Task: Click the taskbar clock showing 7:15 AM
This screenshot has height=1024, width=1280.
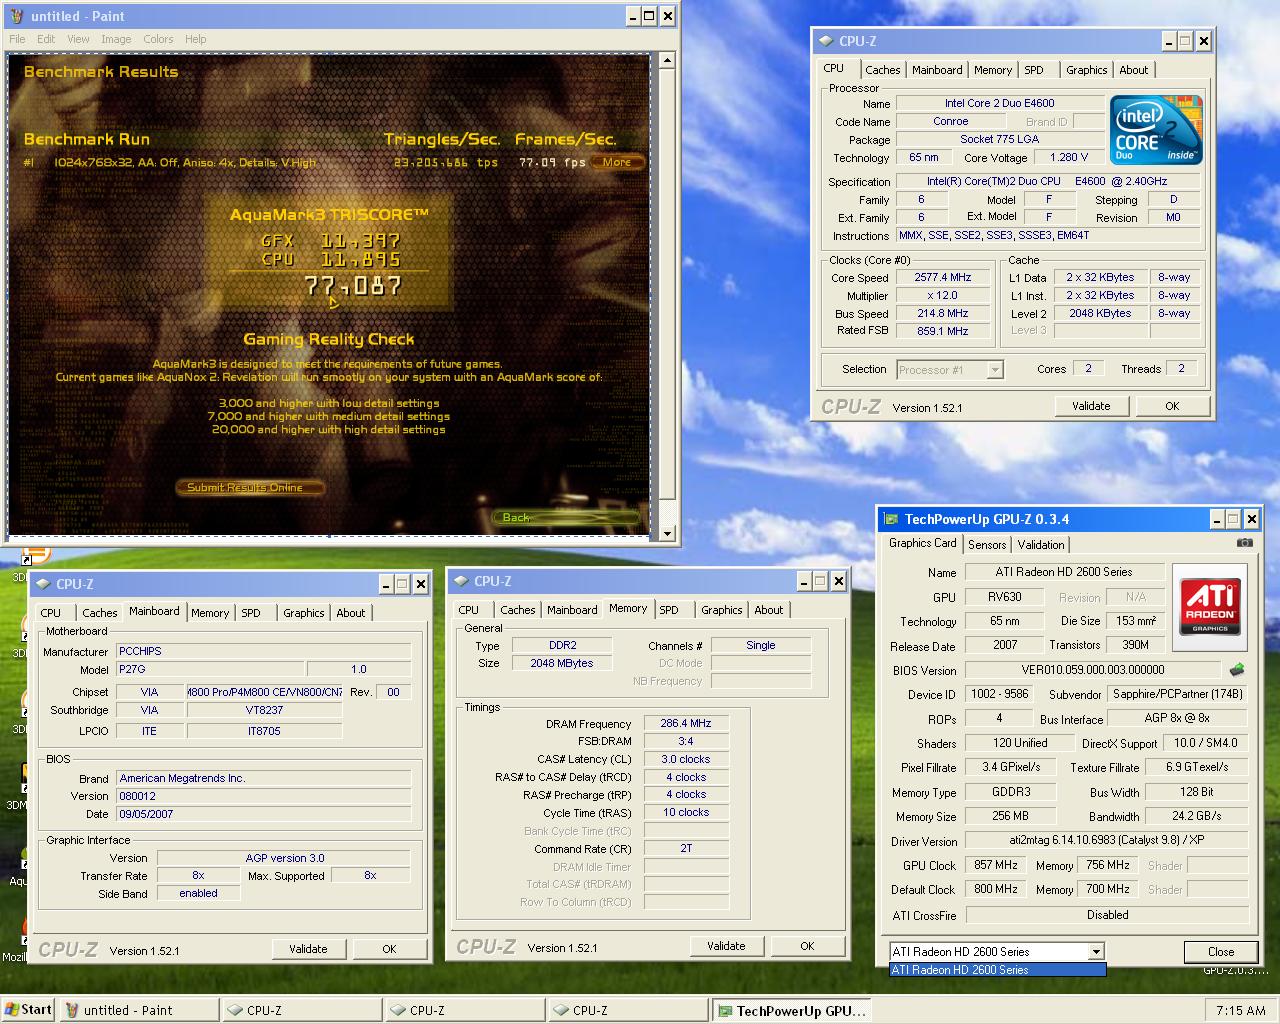Action: (x=1241, y=1011)
